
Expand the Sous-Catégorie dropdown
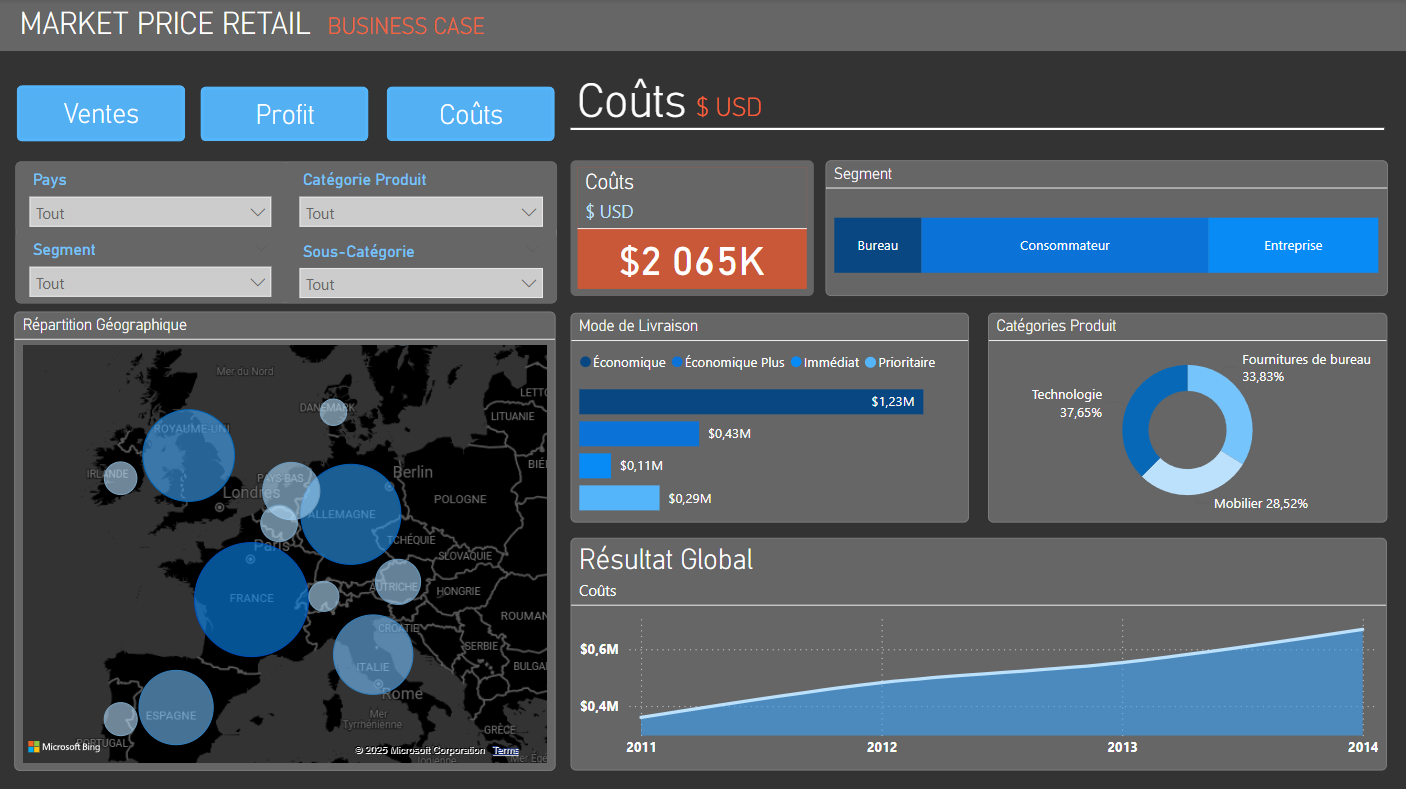pos(420,284)
